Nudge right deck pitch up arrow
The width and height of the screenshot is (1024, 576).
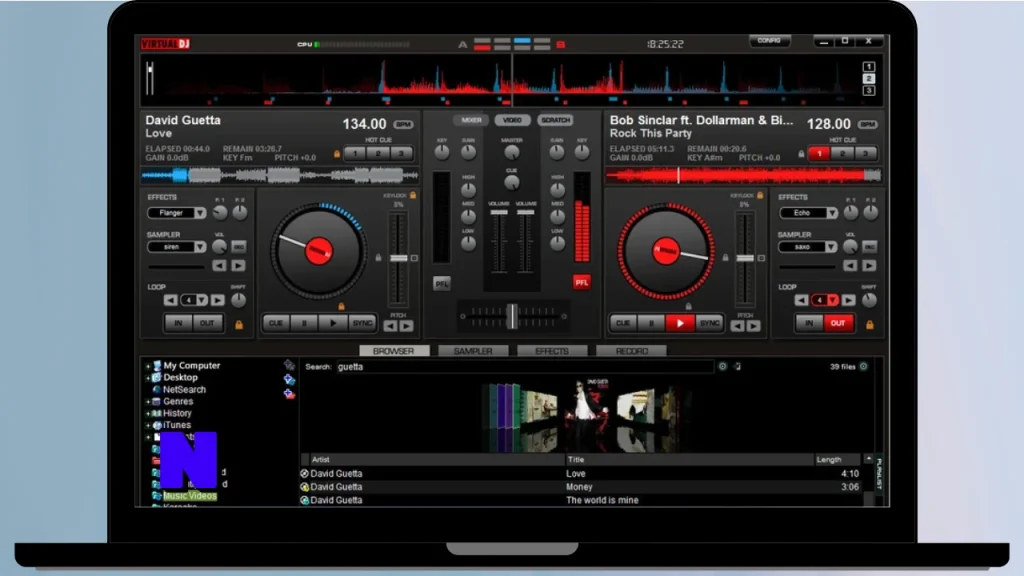coord(753,326)
